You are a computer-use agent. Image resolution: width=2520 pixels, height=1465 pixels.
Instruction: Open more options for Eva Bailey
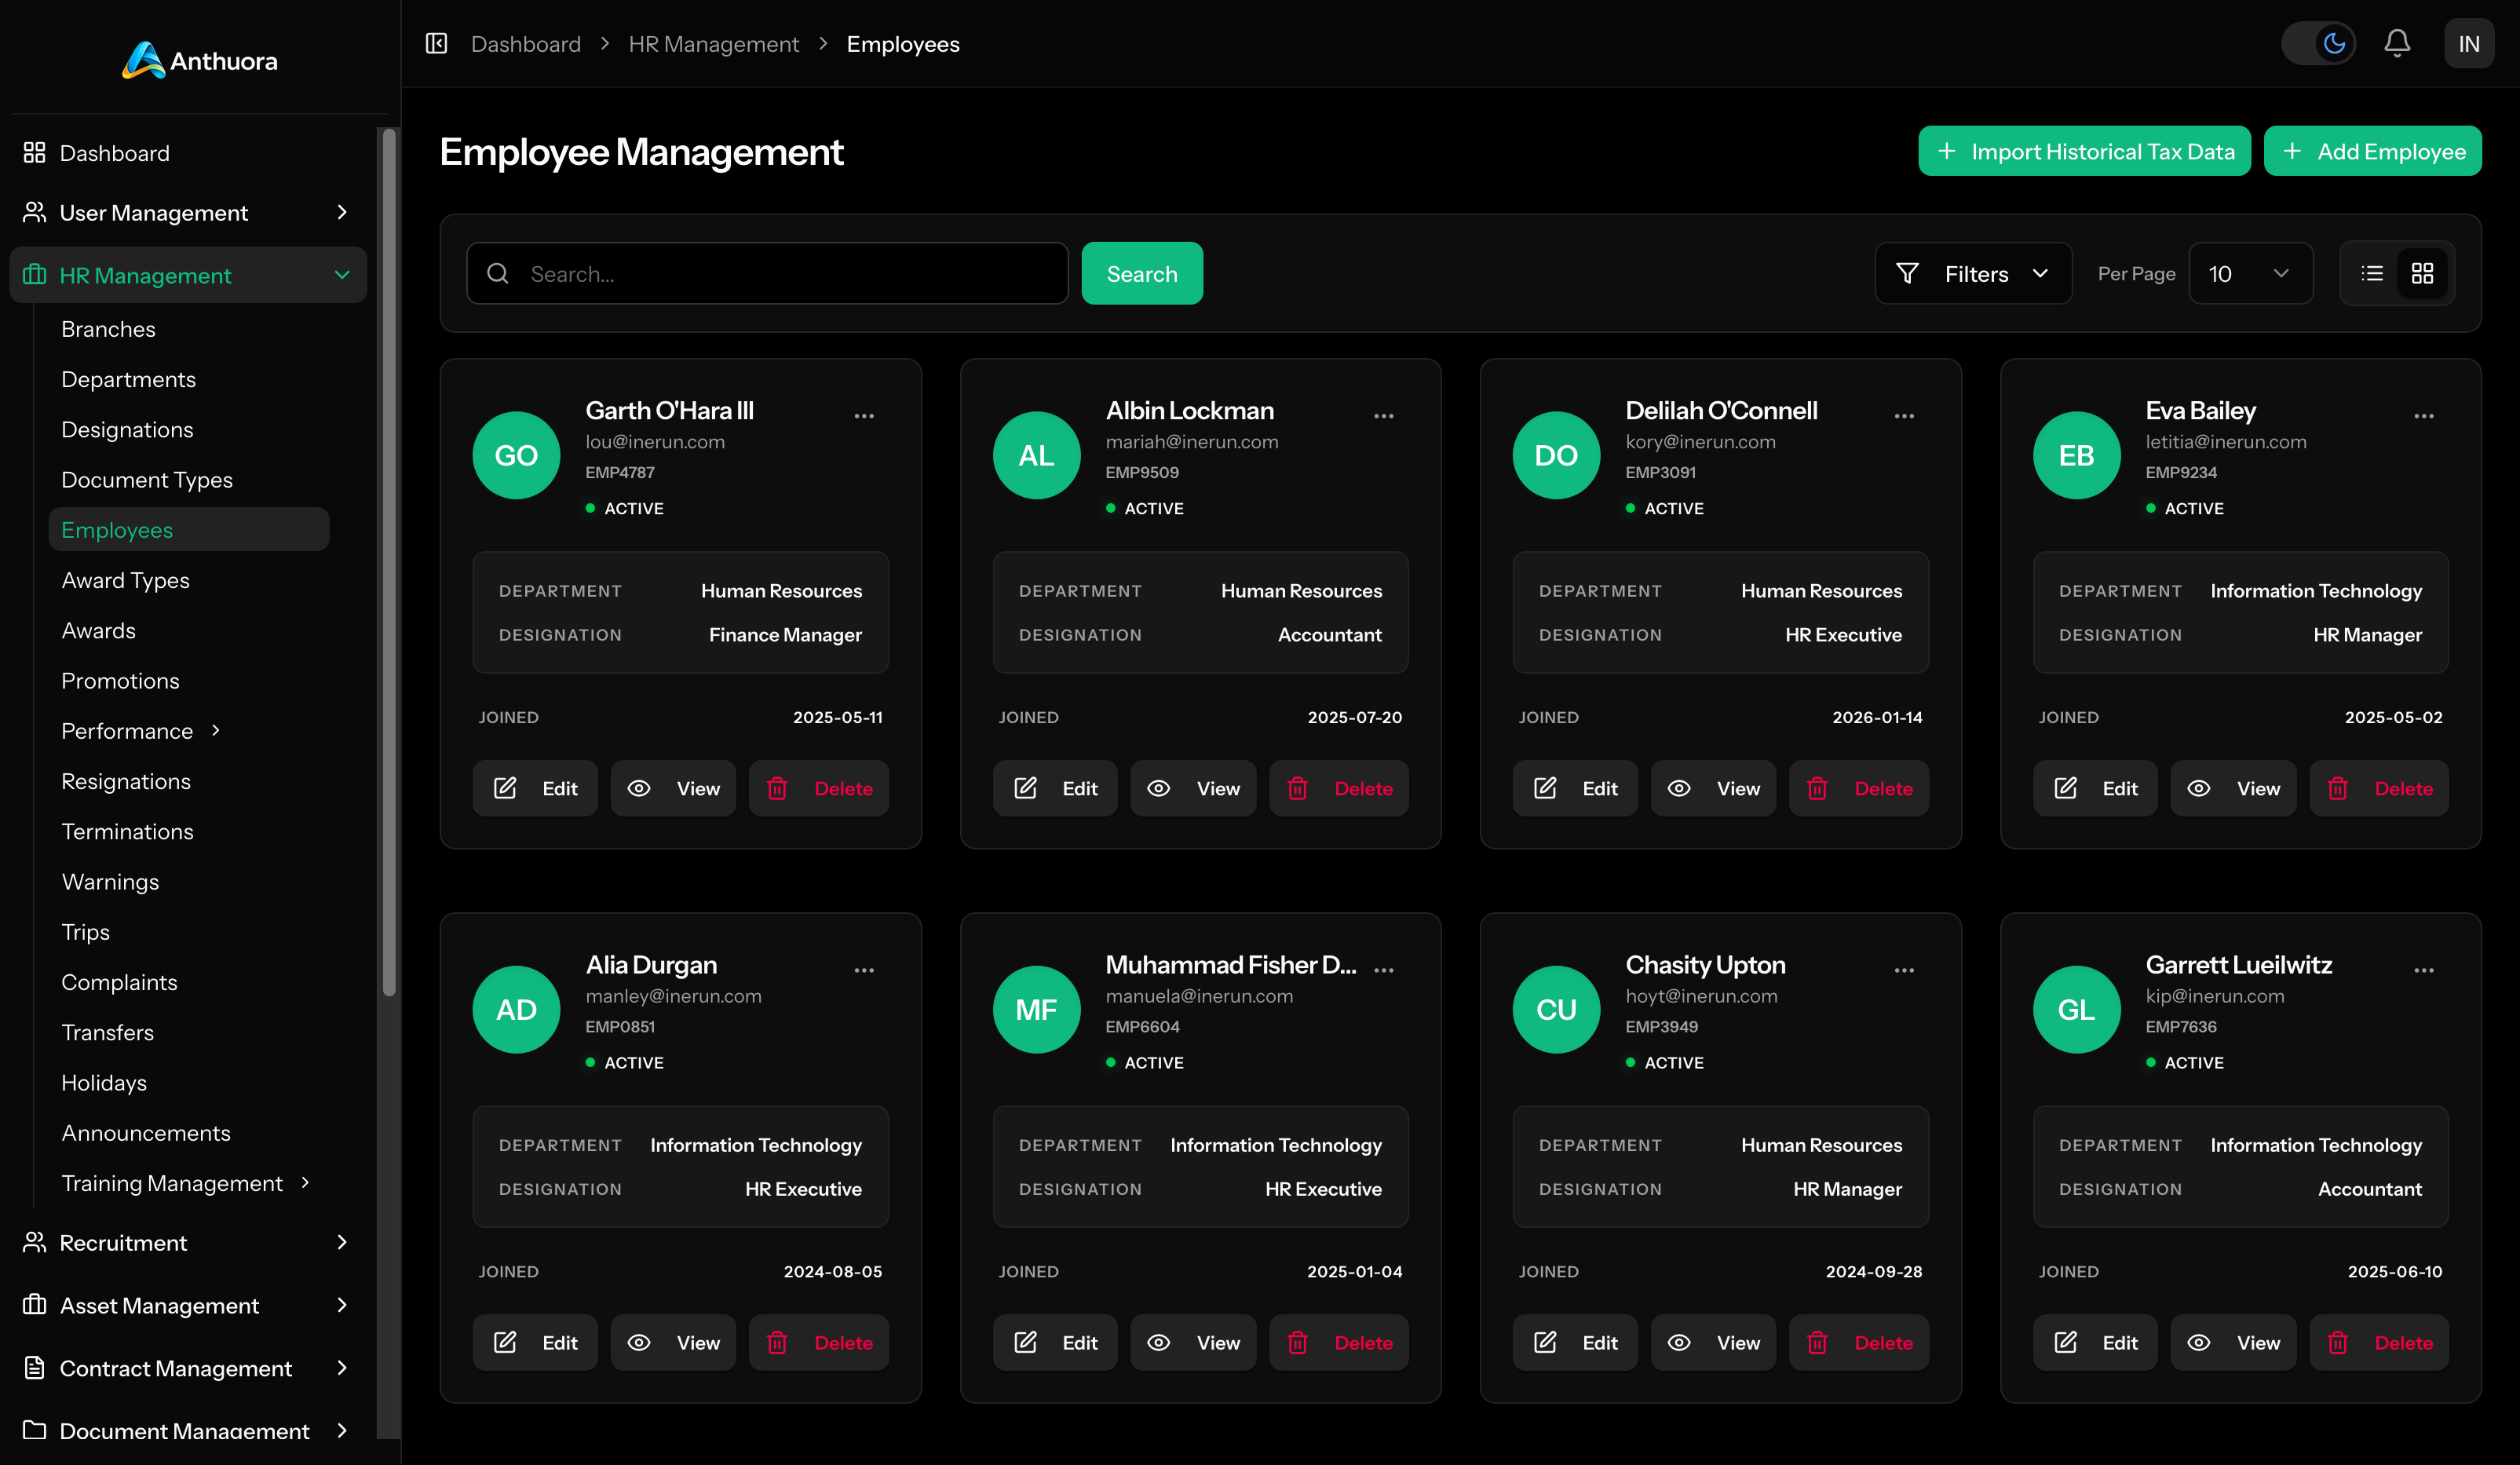point(2423,416)
